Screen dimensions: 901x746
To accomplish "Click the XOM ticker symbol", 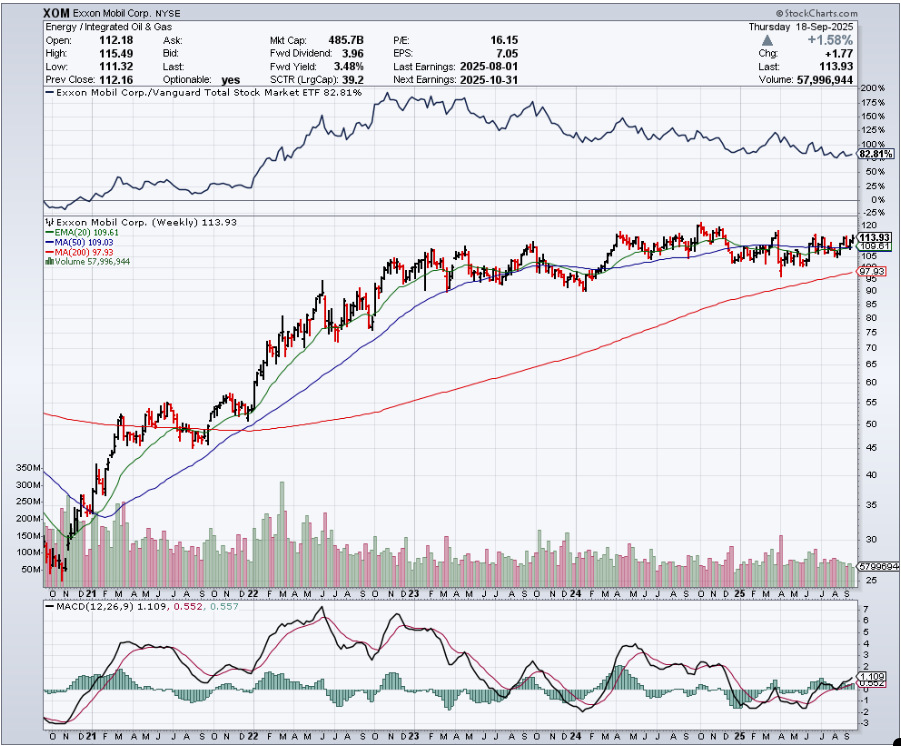I will click(x=56, y=13).
